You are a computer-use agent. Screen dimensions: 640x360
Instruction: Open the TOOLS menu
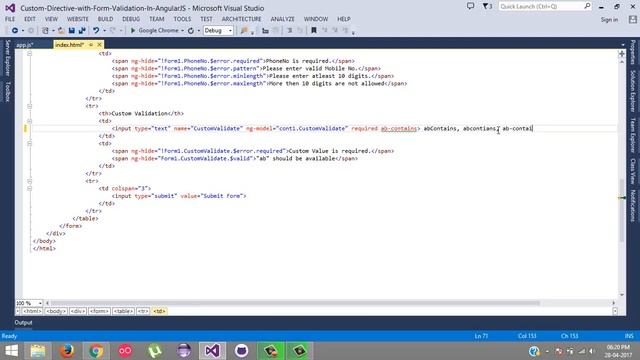(x=182, y=19)
